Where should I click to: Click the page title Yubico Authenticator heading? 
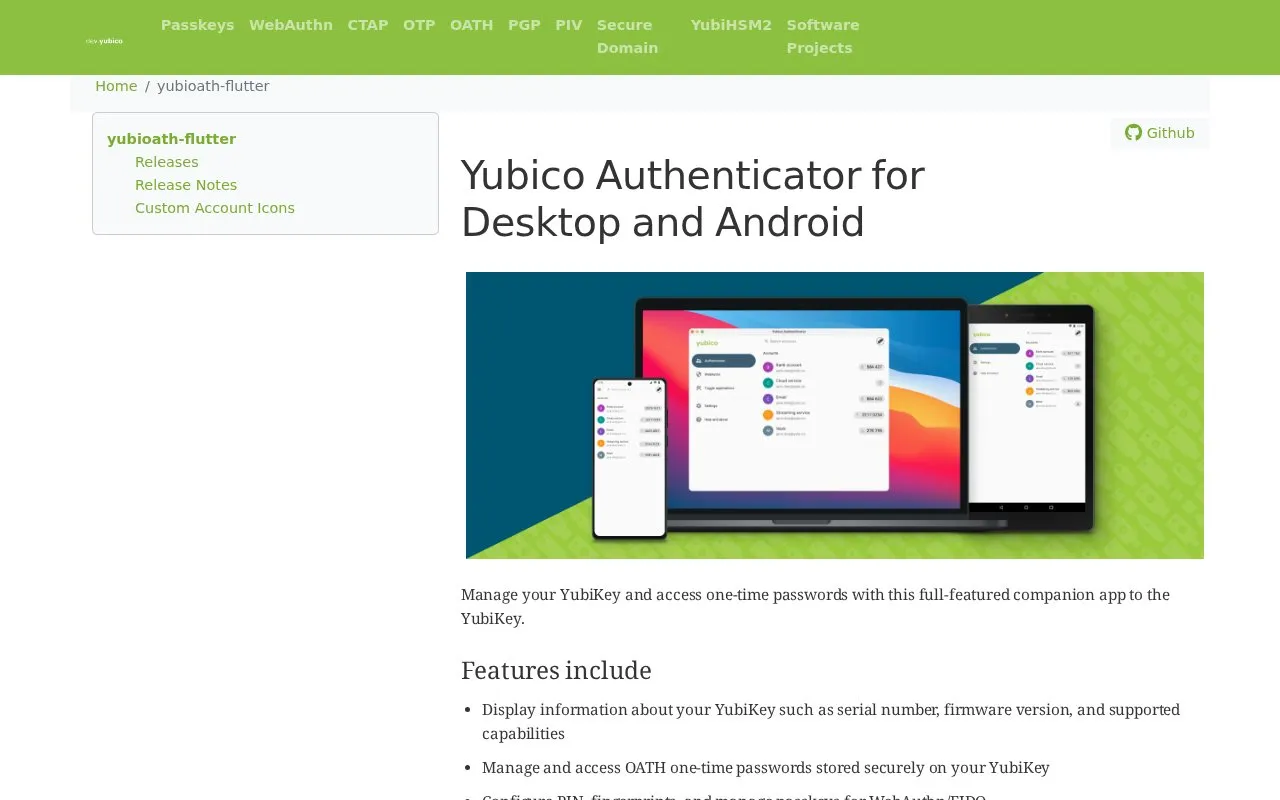coord(692,199)
